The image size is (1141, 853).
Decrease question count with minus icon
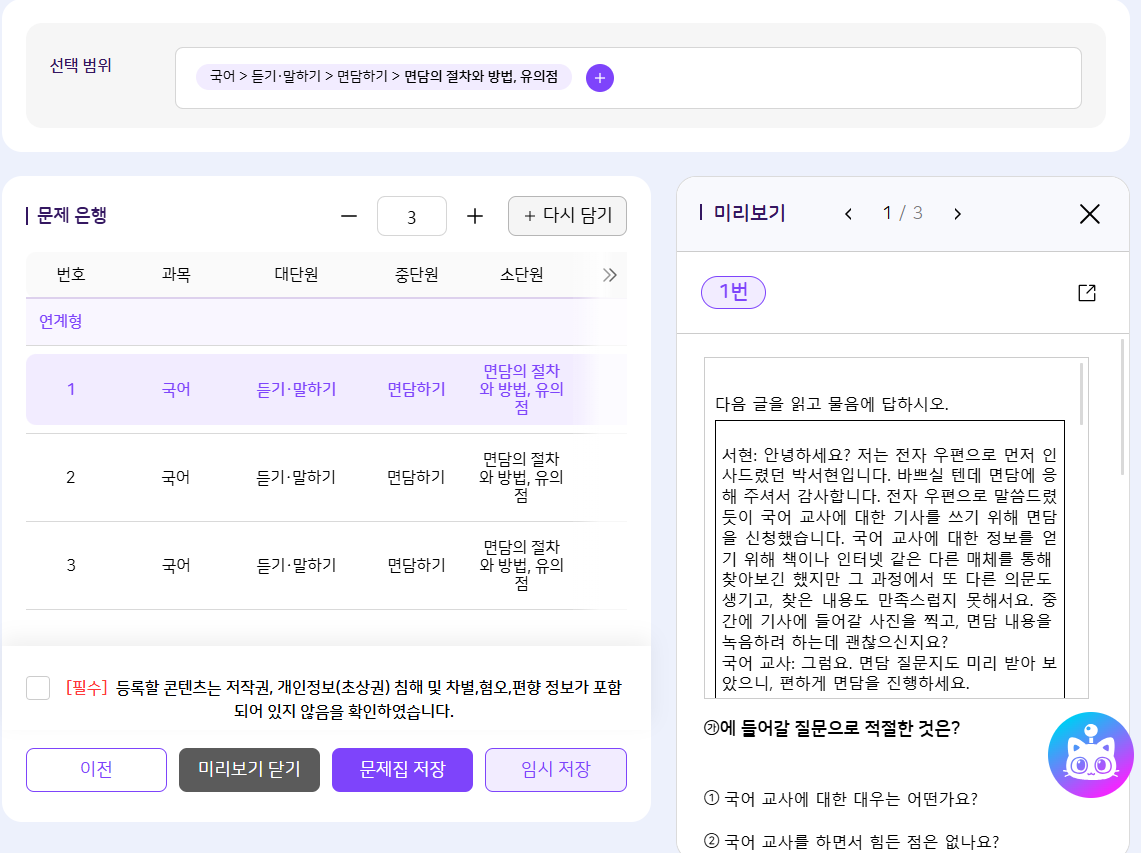click(349, 216)
